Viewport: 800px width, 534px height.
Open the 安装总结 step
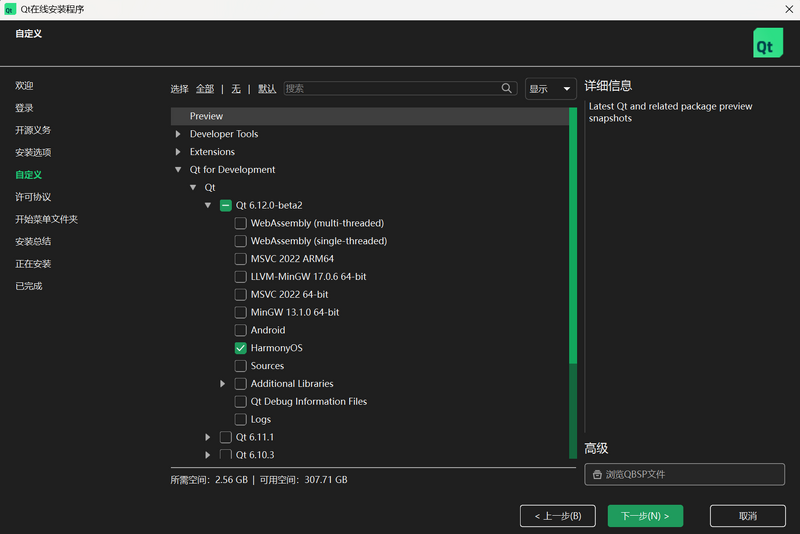[33, 241]
